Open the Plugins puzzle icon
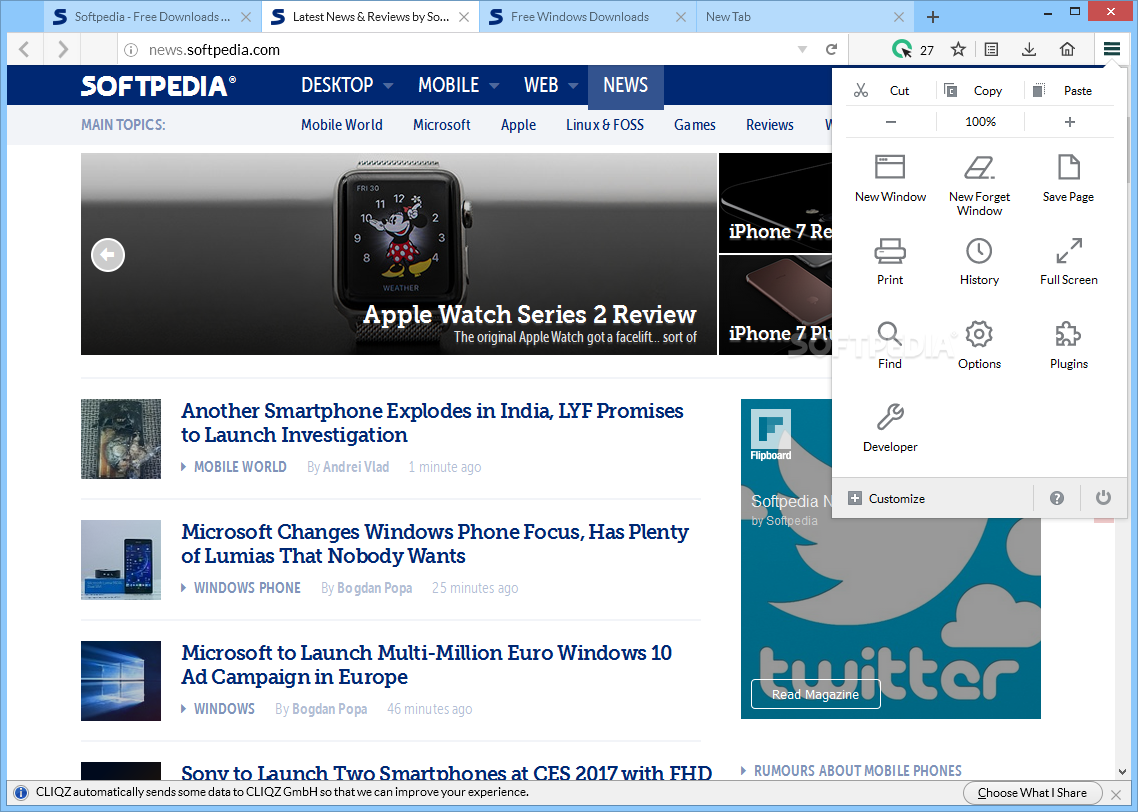This screenshot has height=812, width=1138. (x=1068, y=345)
